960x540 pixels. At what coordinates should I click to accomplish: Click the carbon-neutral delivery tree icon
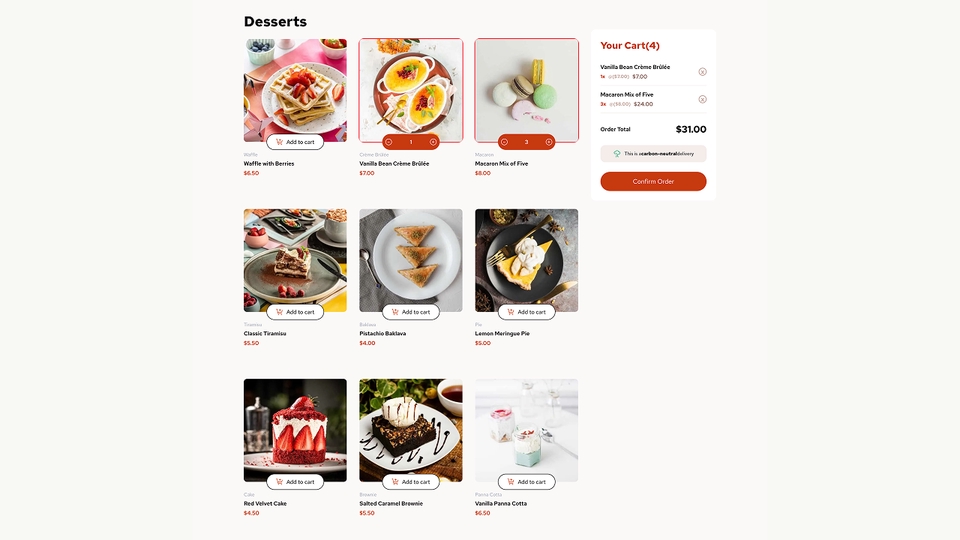coord(617,154)
